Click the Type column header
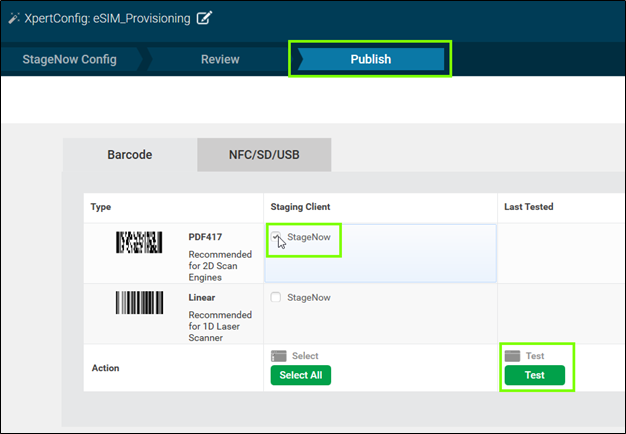This screenshot has height=434, width=626. 100,207
